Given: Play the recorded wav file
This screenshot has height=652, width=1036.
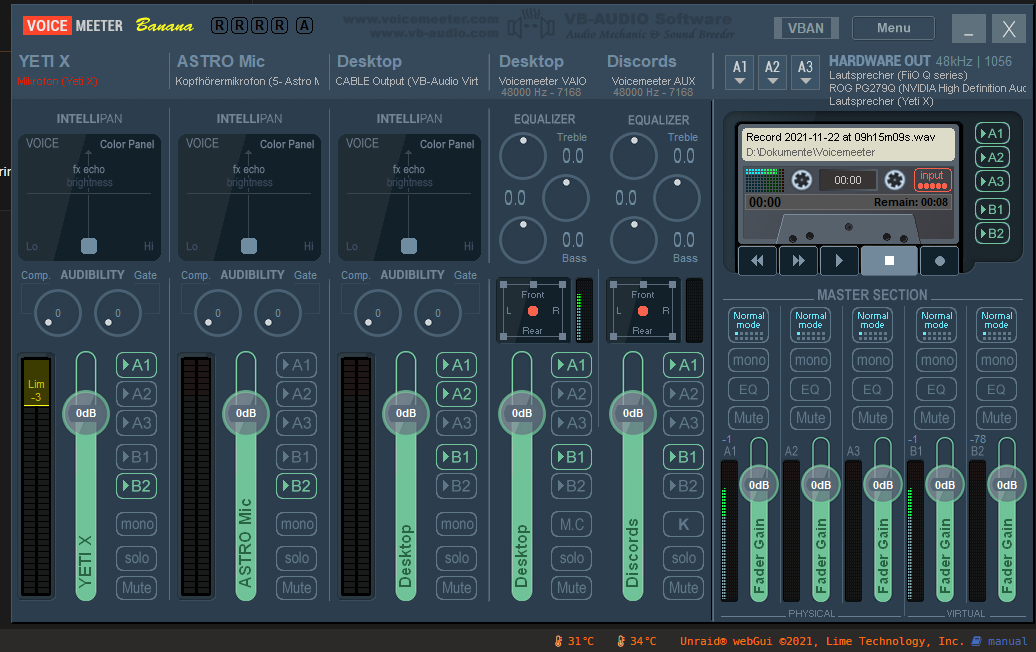Looking at the screenshot, I should coord(839,261).
